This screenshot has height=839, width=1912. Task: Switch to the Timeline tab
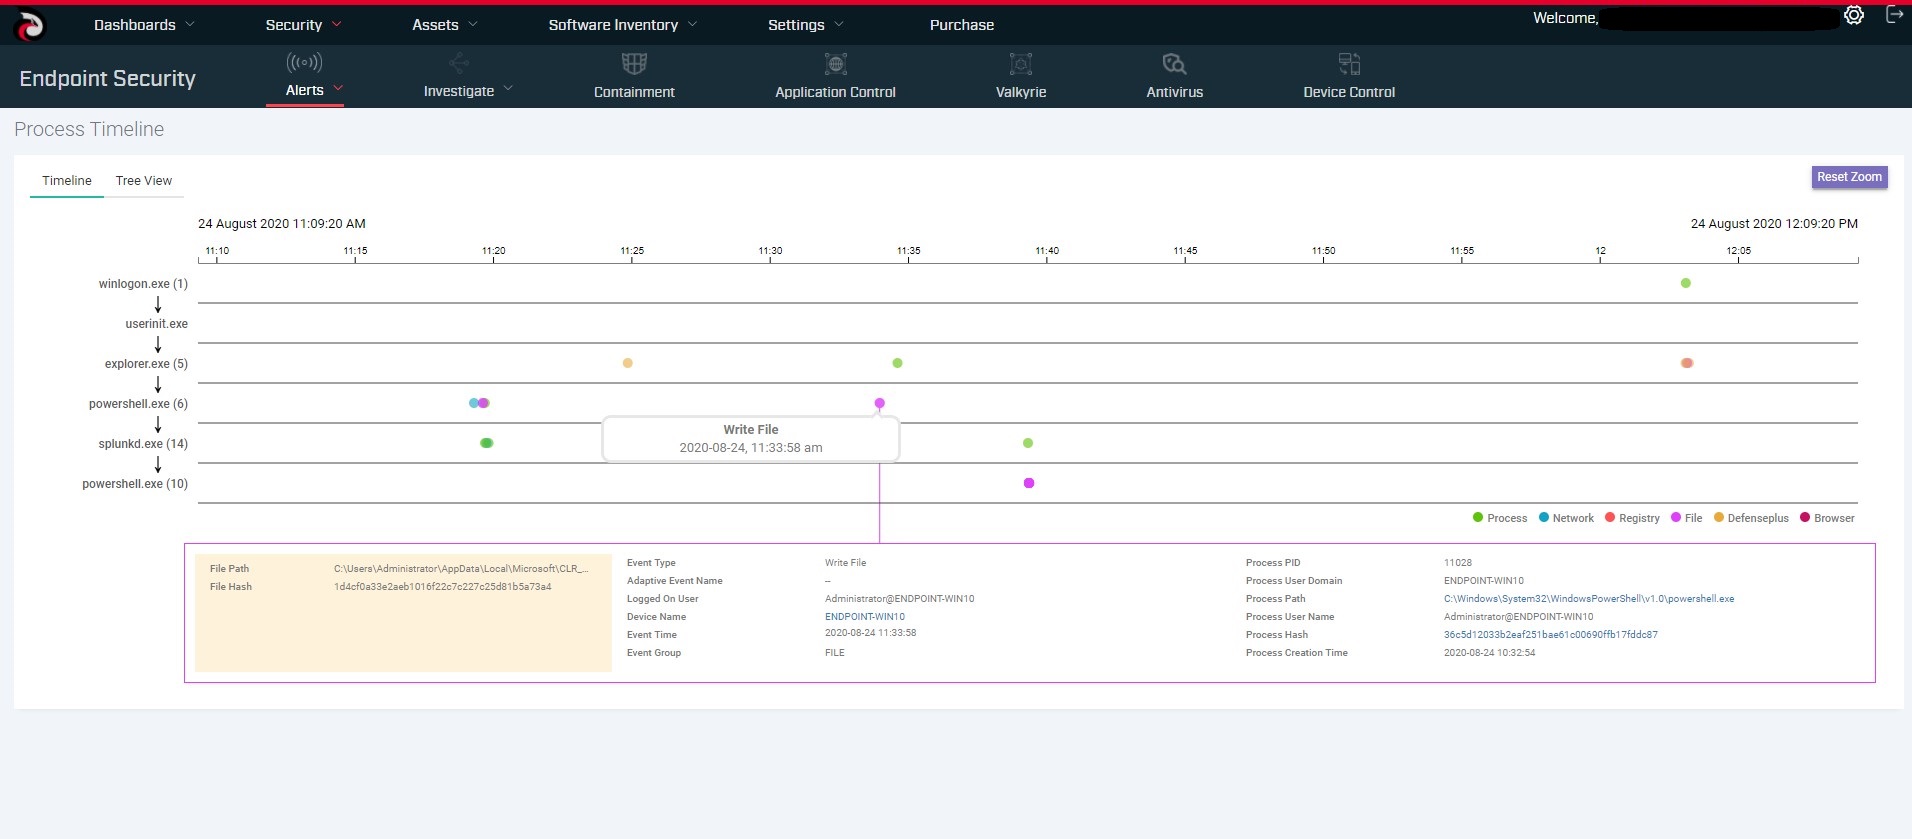[67, 181]
